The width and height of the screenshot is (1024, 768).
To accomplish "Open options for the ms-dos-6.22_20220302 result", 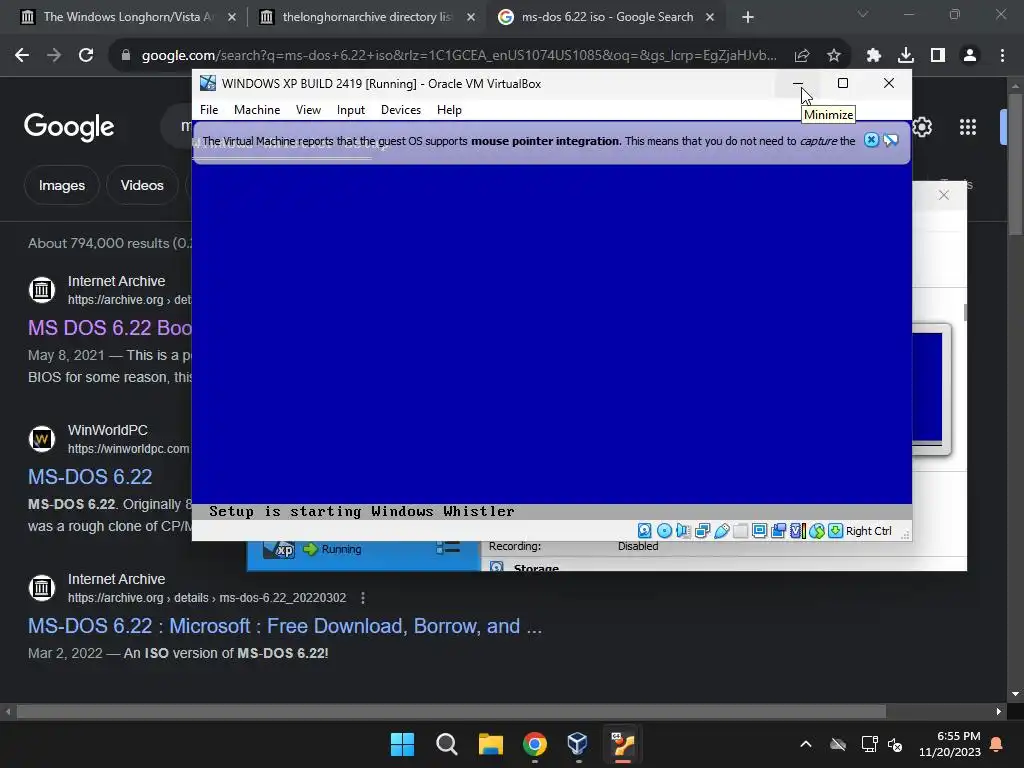I will coord(363,598).
